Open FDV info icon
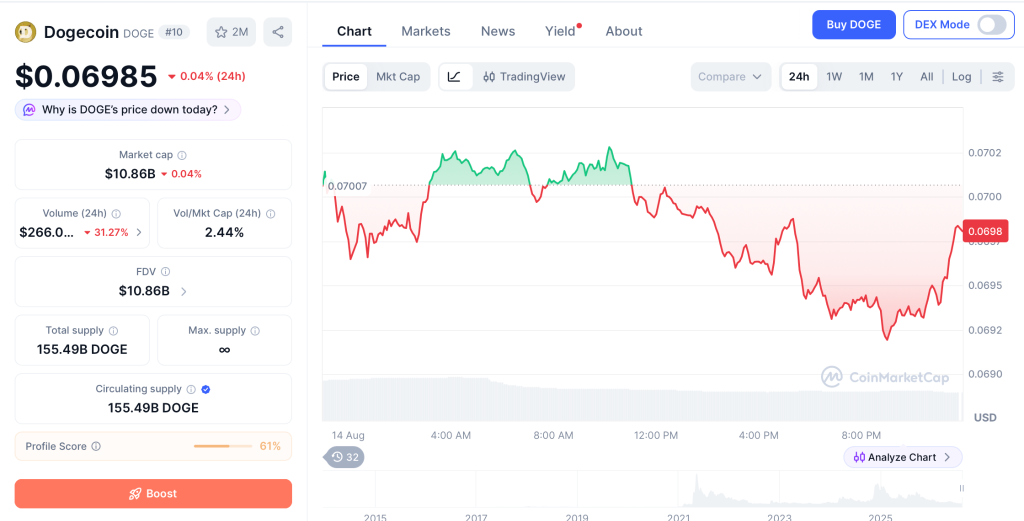The width and height of the screenshot is (1024, 521). point(166,272)
